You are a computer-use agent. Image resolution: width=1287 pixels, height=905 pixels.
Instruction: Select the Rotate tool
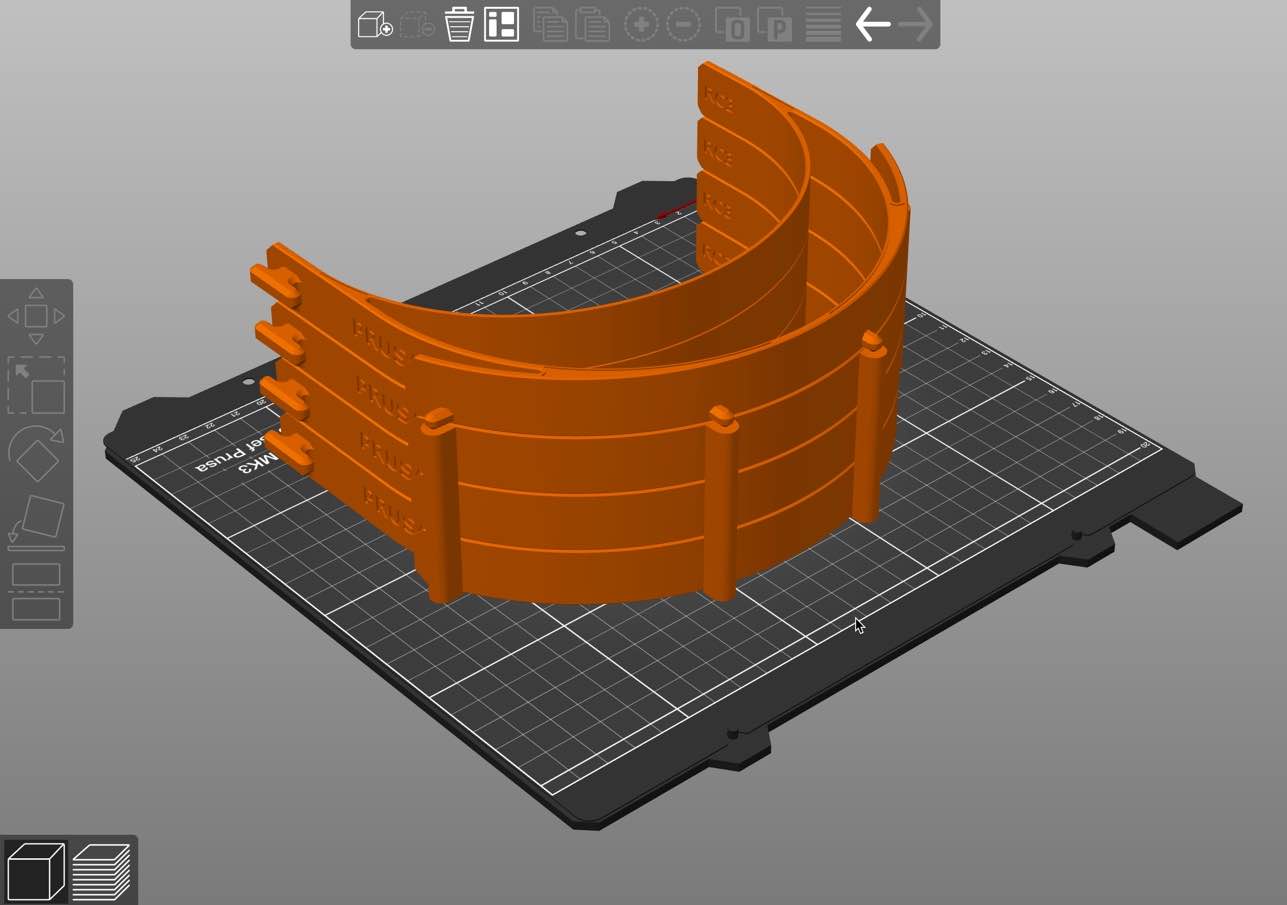click(36, 454)
